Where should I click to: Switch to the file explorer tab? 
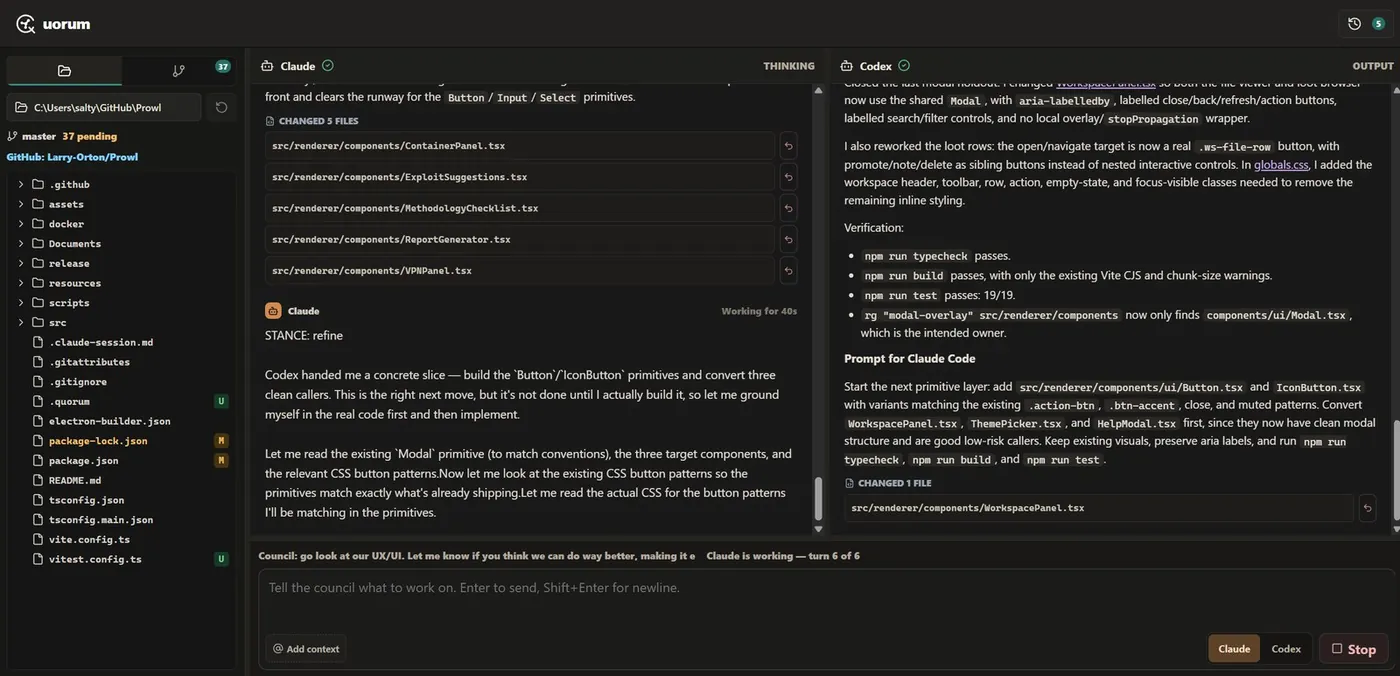[64, 71]
